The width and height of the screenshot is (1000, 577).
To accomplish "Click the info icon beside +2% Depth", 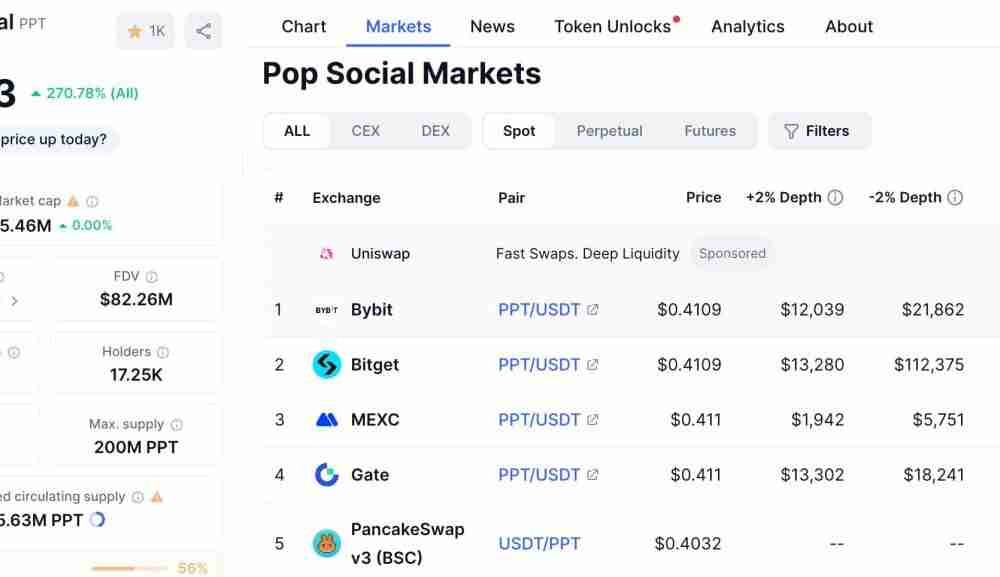I will (835, 198).
